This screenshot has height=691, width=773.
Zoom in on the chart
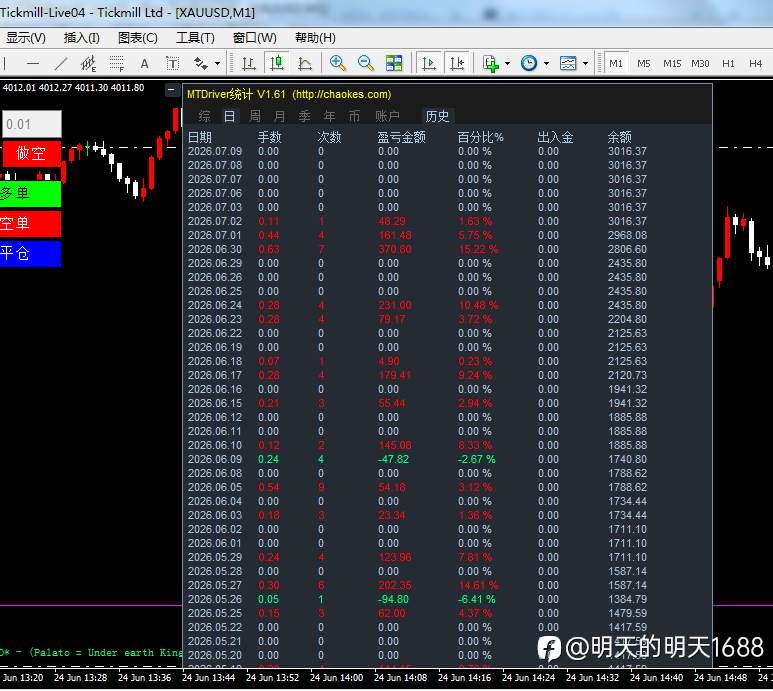pyautogui.click(x=338, y=64)
